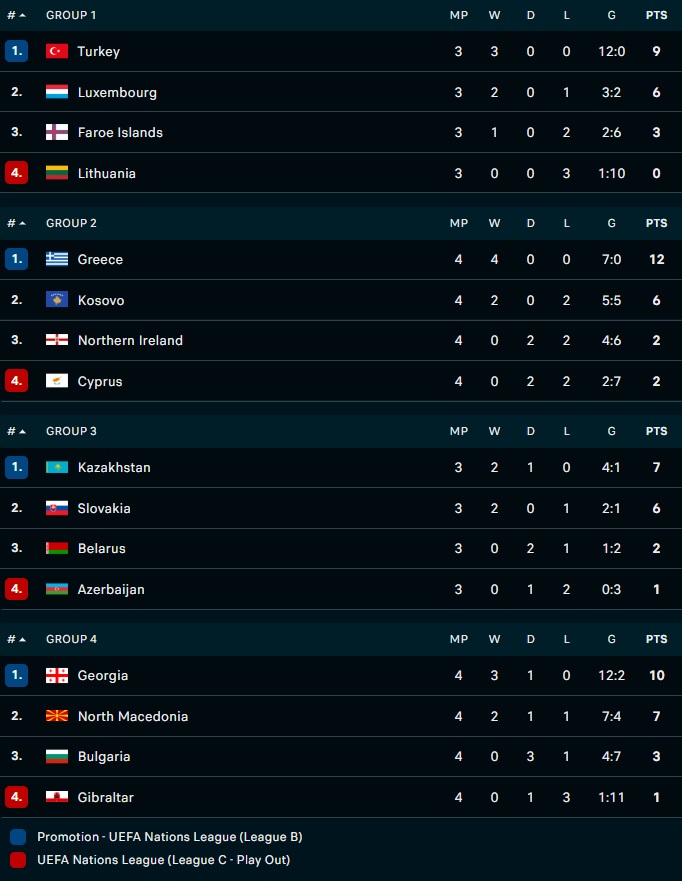The image size is (682, 881).
Task: Click the North Macedonia flag icon
Action: 57,716
